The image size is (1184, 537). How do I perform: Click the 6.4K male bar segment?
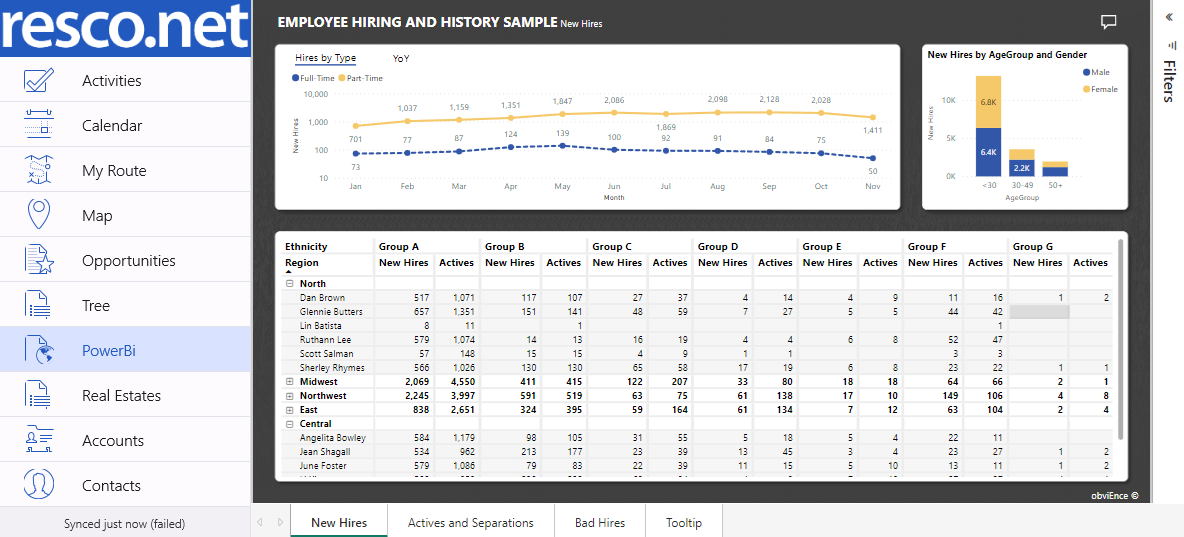click(x=988, y=152)
